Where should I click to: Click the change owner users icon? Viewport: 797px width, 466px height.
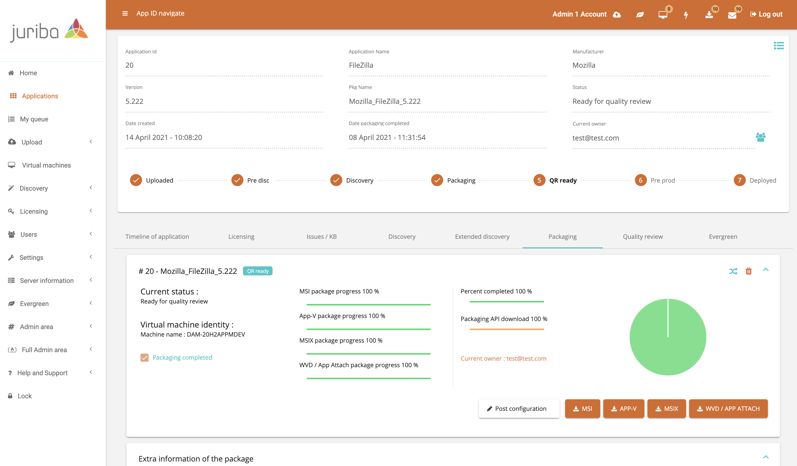[760, 137]
